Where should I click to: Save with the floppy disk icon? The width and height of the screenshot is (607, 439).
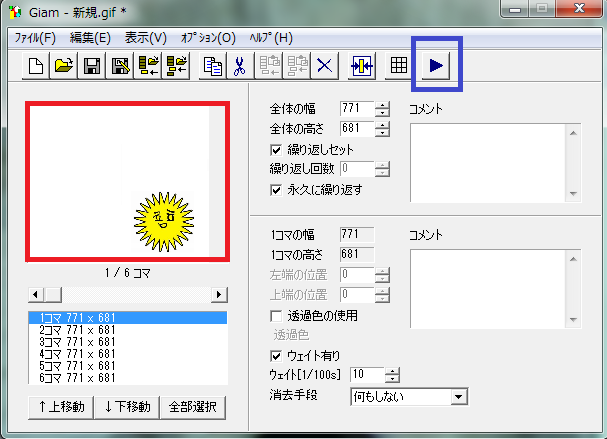point(91,65)
